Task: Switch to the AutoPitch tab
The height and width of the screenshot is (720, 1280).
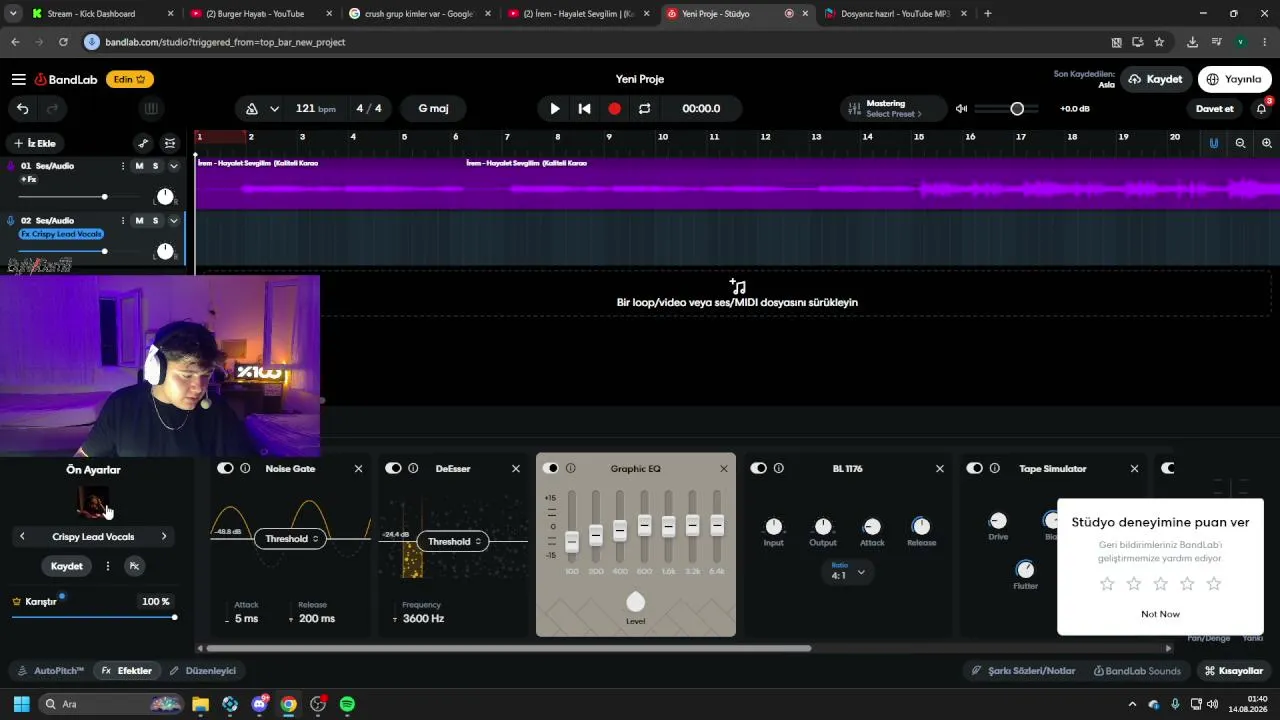Action: coord(52,671)
